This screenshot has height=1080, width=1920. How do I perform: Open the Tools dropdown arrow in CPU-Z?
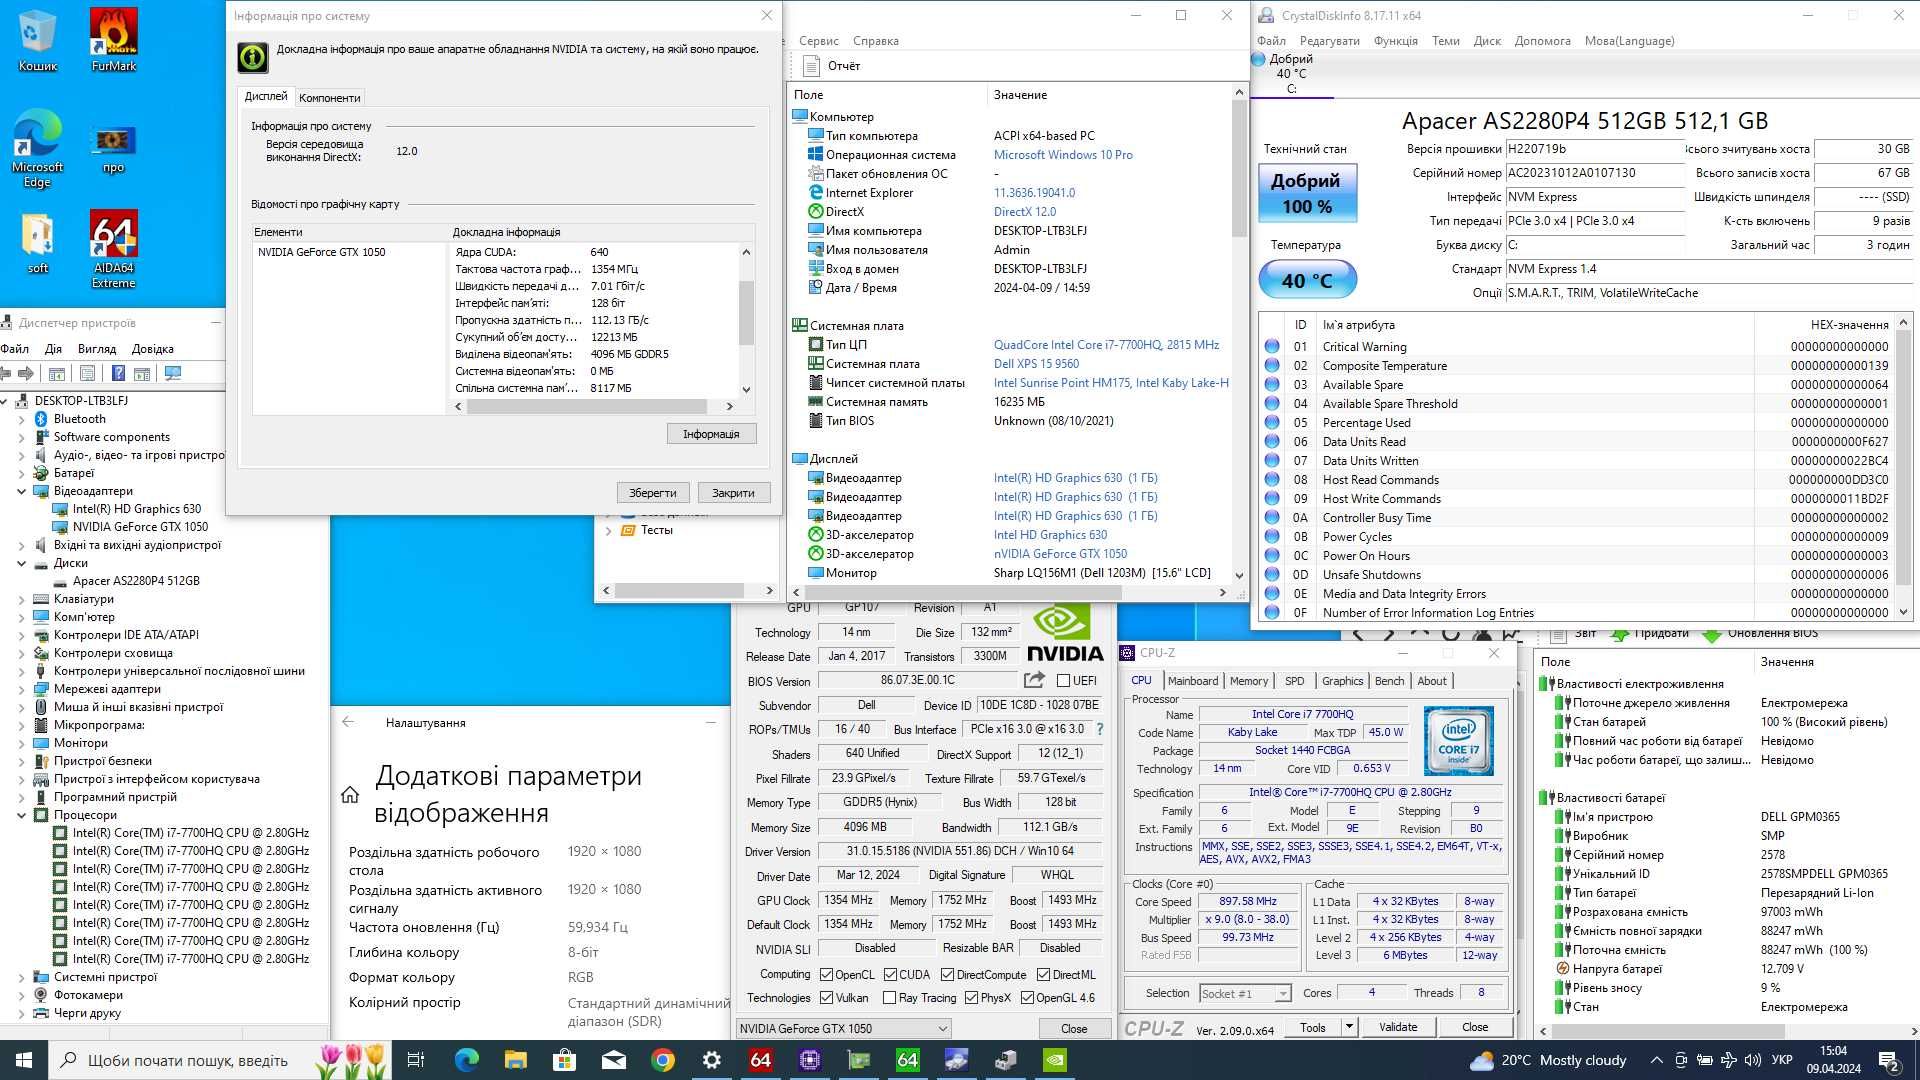1348,1027
